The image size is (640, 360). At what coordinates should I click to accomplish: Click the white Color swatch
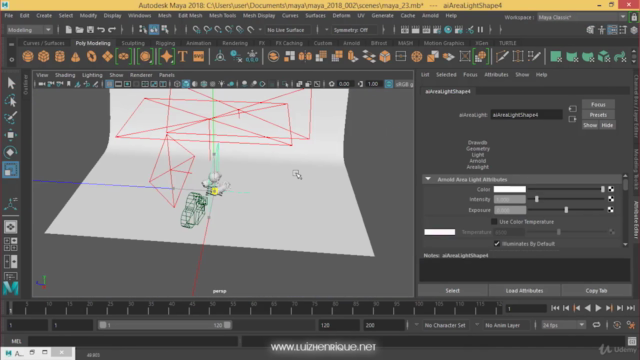point(509,189)
